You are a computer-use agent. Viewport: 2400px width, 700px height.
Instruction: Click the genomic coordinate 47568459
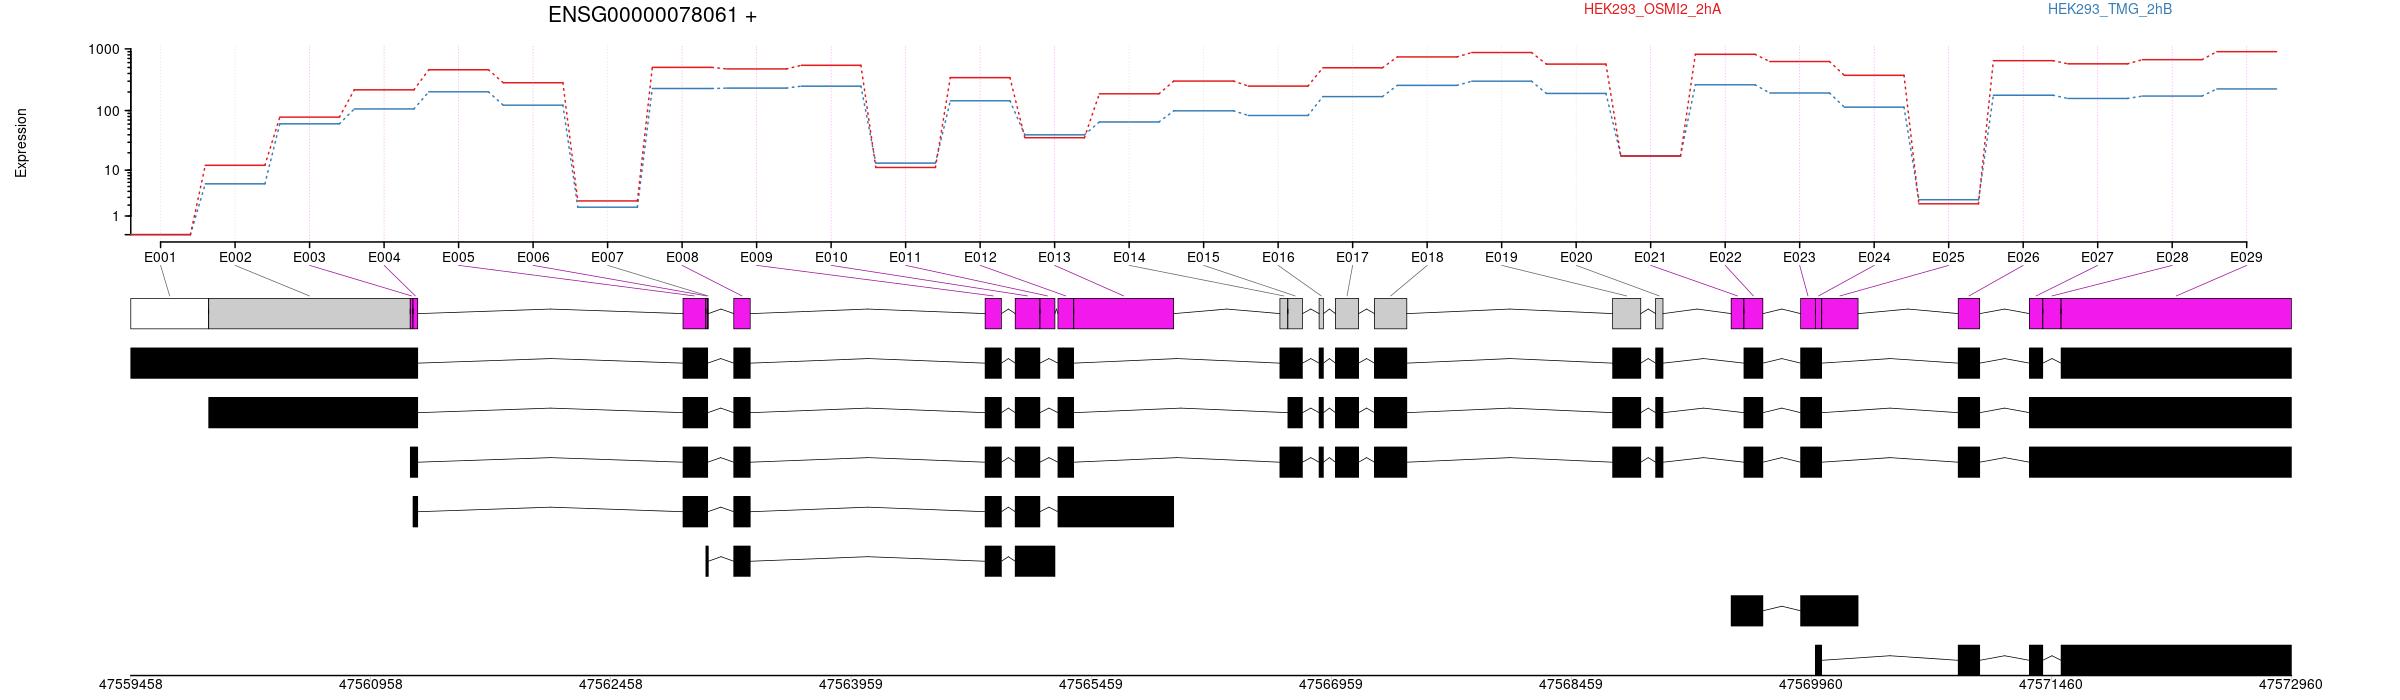1570,685
